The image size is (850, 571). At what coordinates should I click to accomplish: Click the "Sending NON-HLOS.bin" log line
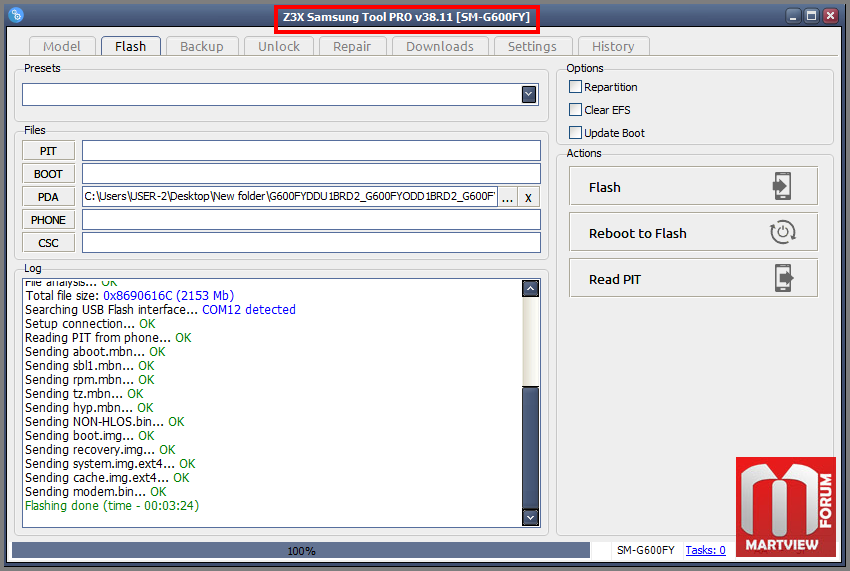coord(105,422)
